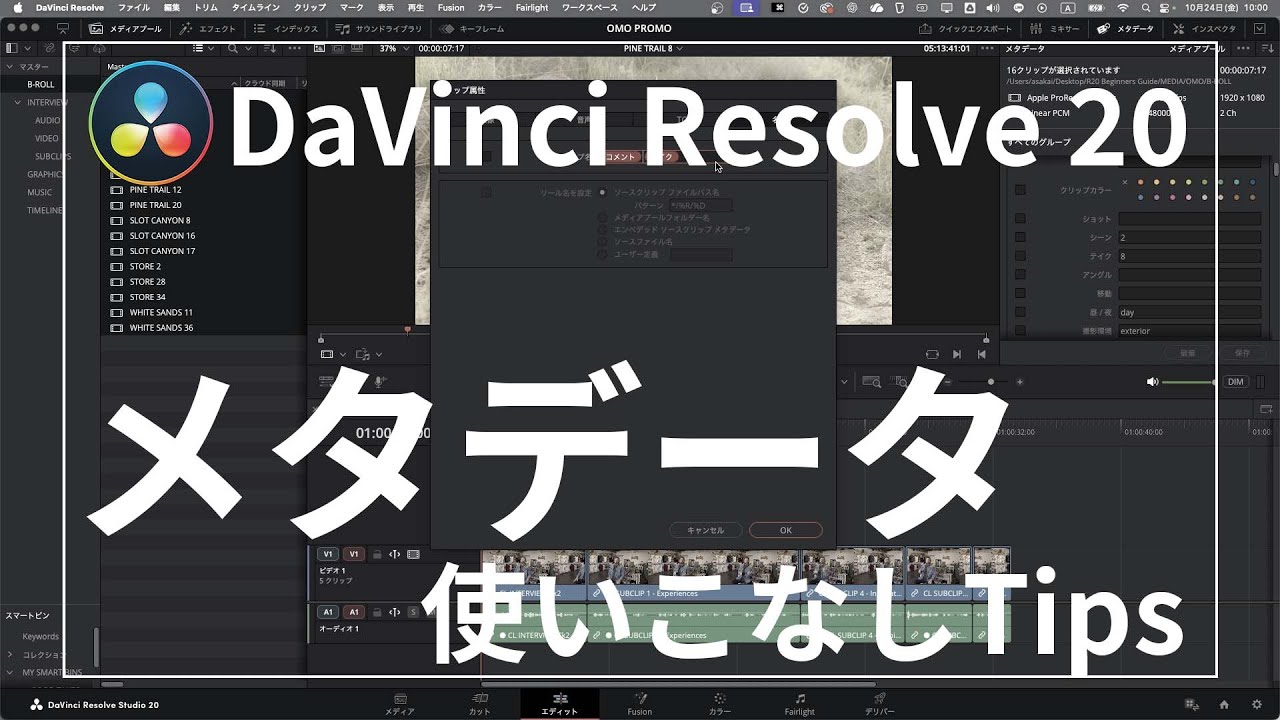Viewport: 1280px width, 720px height.
Task: Open the Playback (再生) menu
Action: point(416,8)
